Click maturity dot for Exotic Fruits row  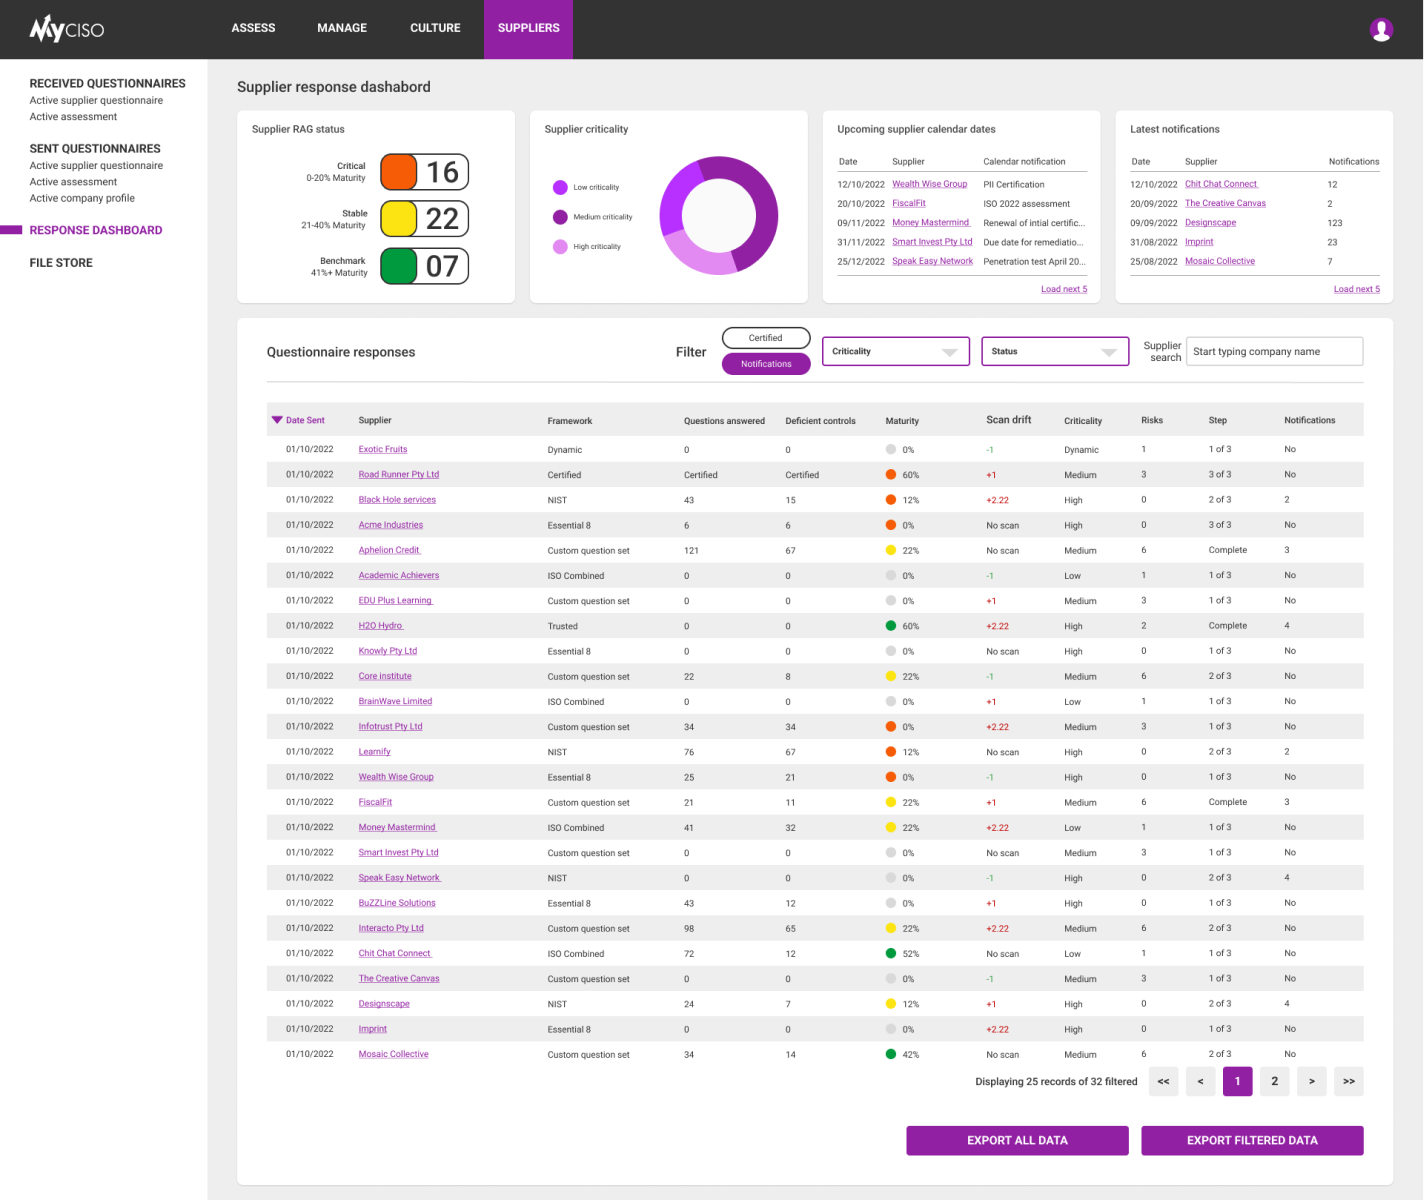tap(891, 449)
